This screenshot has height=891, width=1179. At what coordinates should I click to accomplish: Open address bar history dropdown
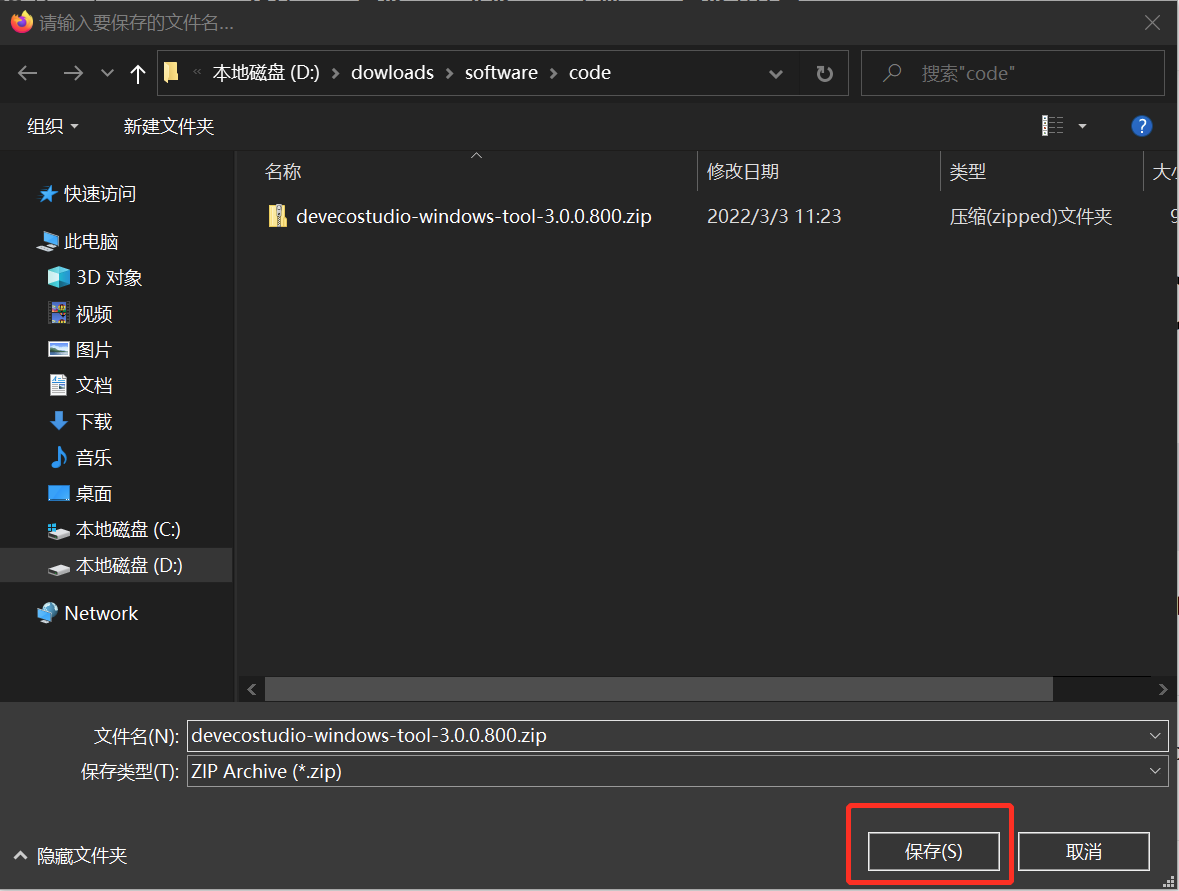click(776, 74)
